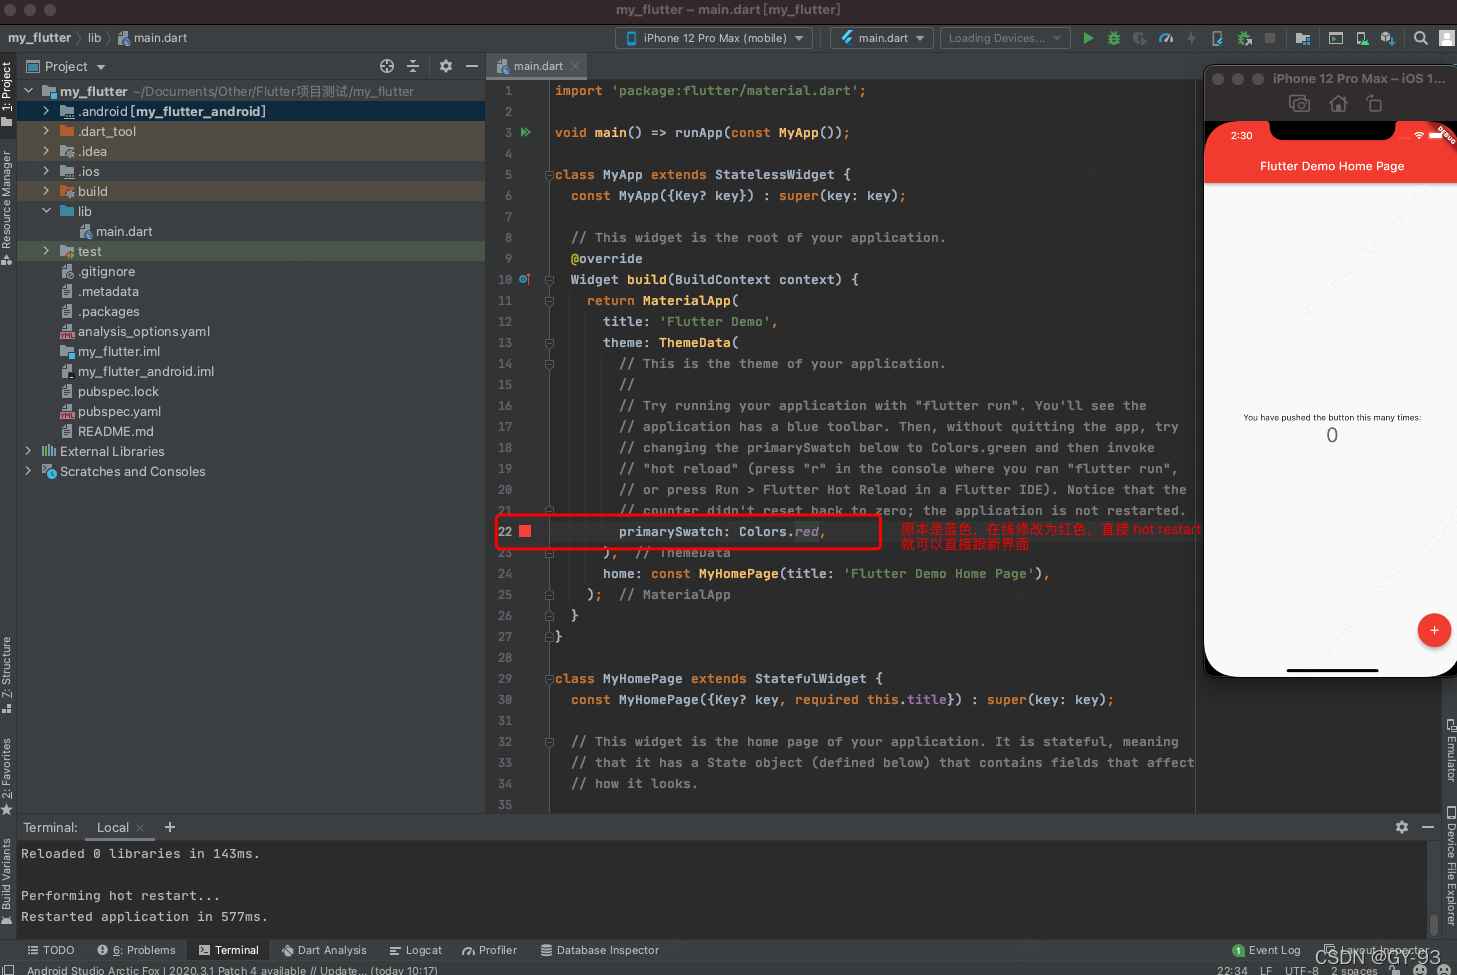This screenshot has width=1457, height=975.
Task: Click the user account avatar icon
Action: (x=1446, y=38)
